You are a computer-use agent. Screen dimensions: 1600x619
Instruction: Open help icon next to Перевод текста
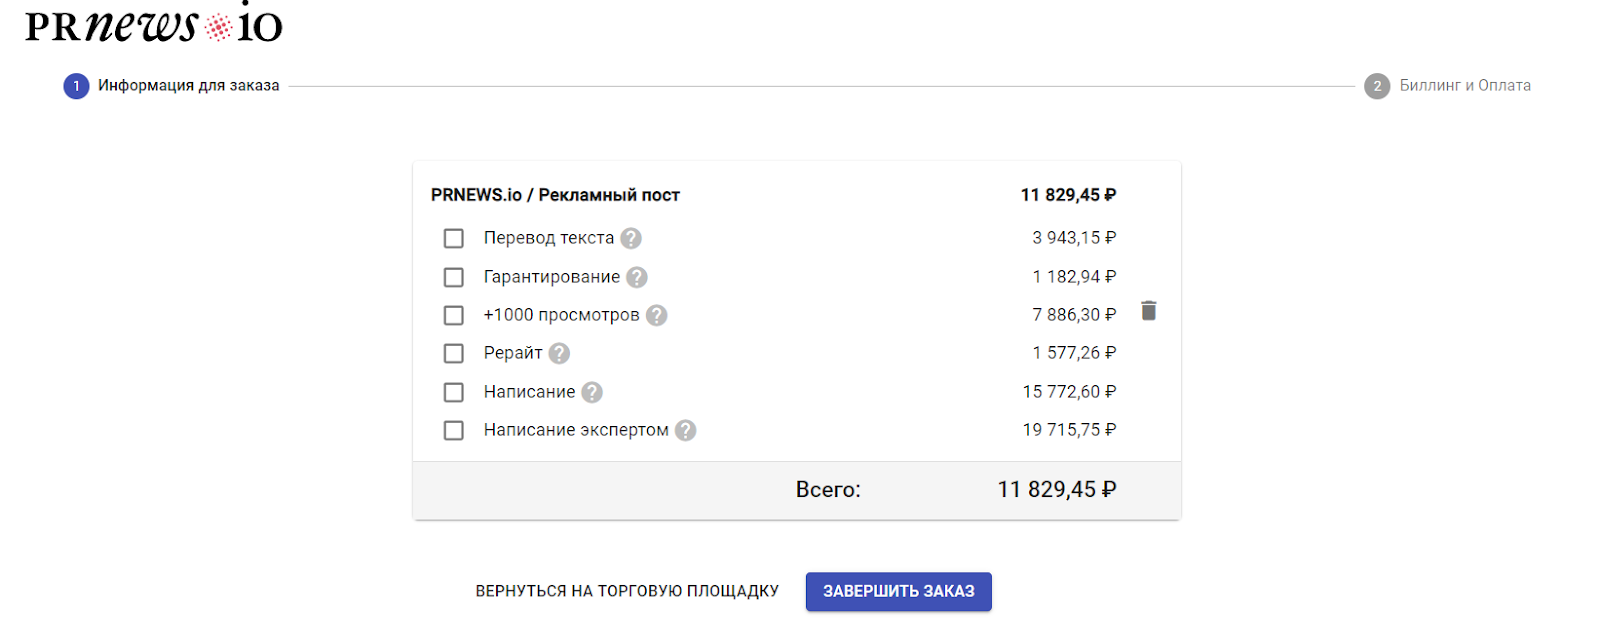631,238
